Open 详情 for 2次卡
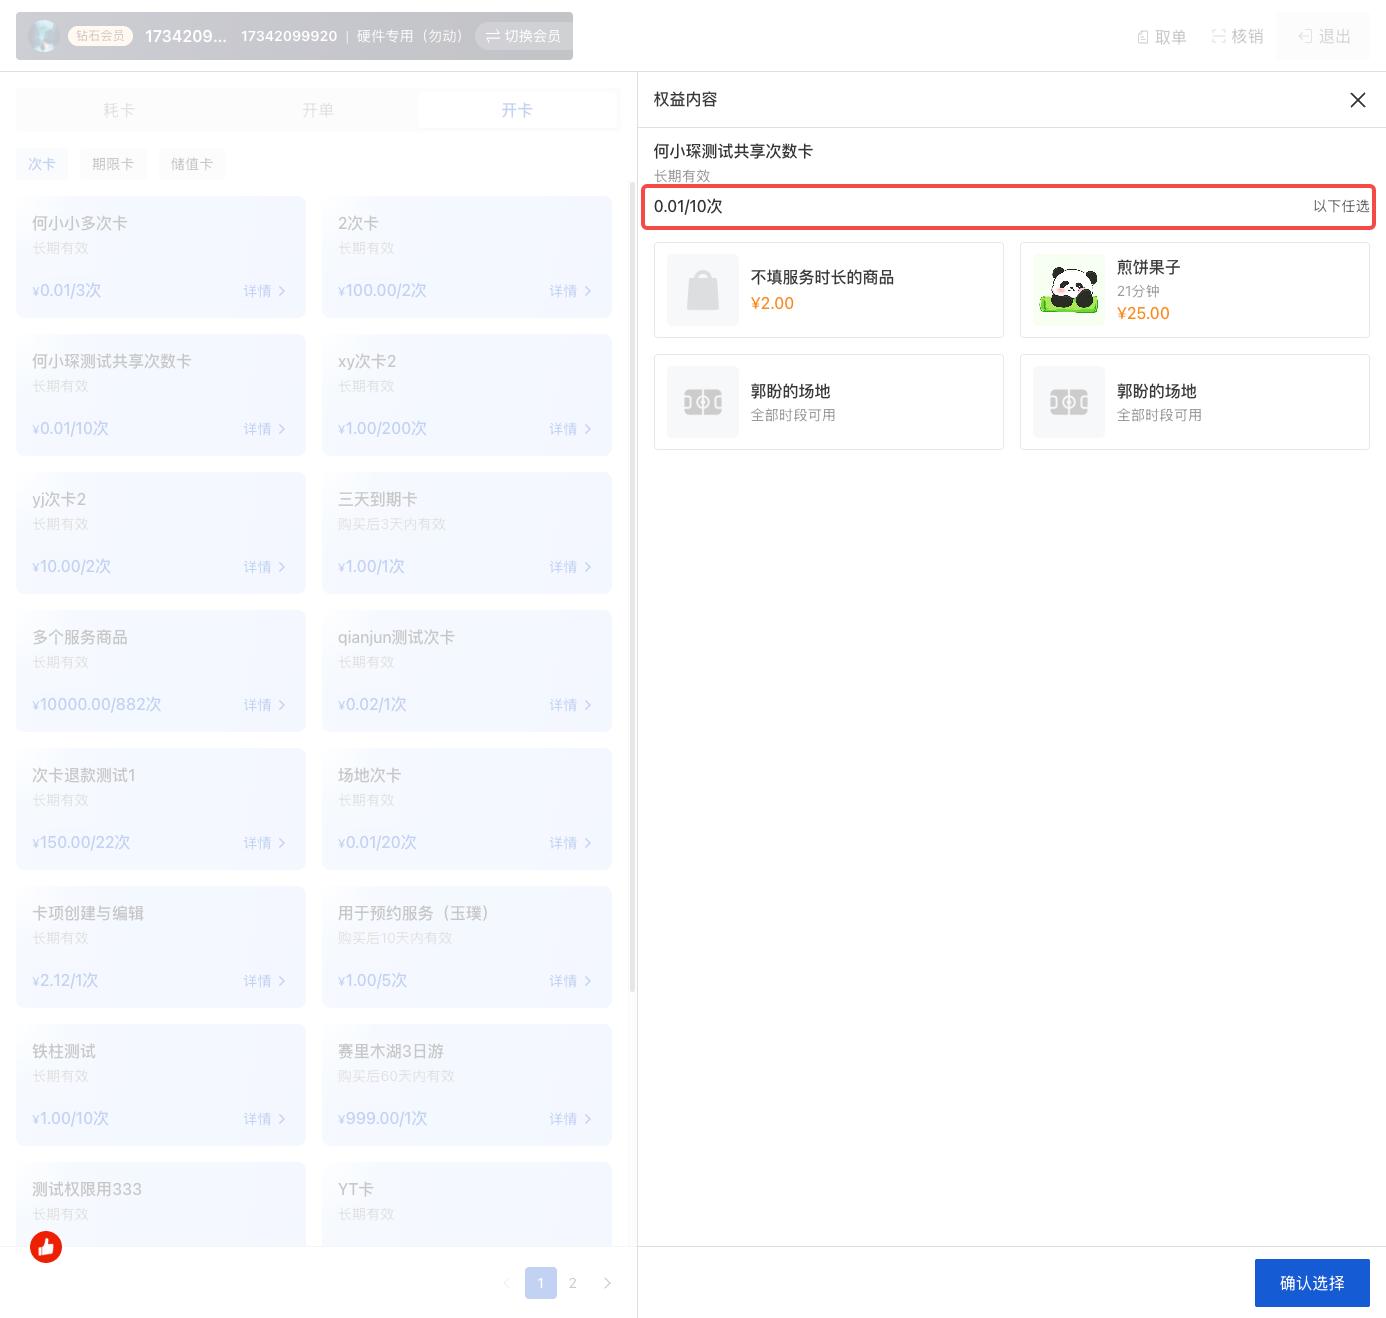The image size is (1386, 1318). tap(570, 291)
